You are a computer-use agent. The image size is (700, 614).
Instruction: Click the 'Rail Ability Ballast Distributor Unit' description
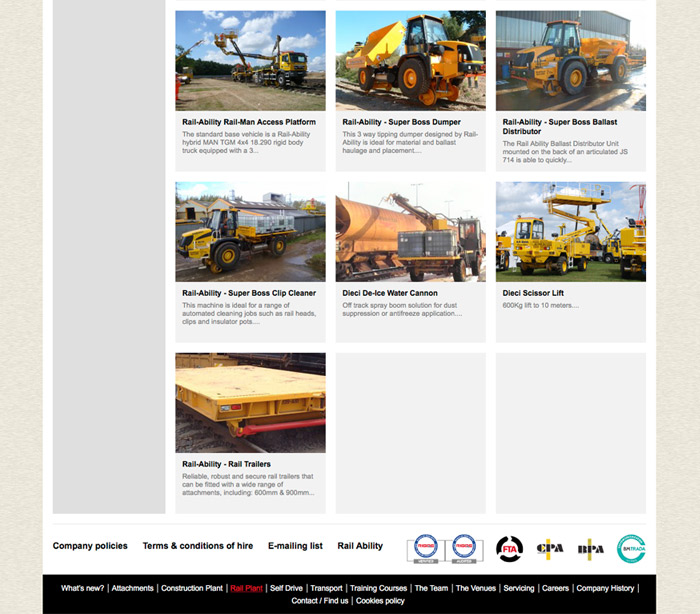pos(565,152)
